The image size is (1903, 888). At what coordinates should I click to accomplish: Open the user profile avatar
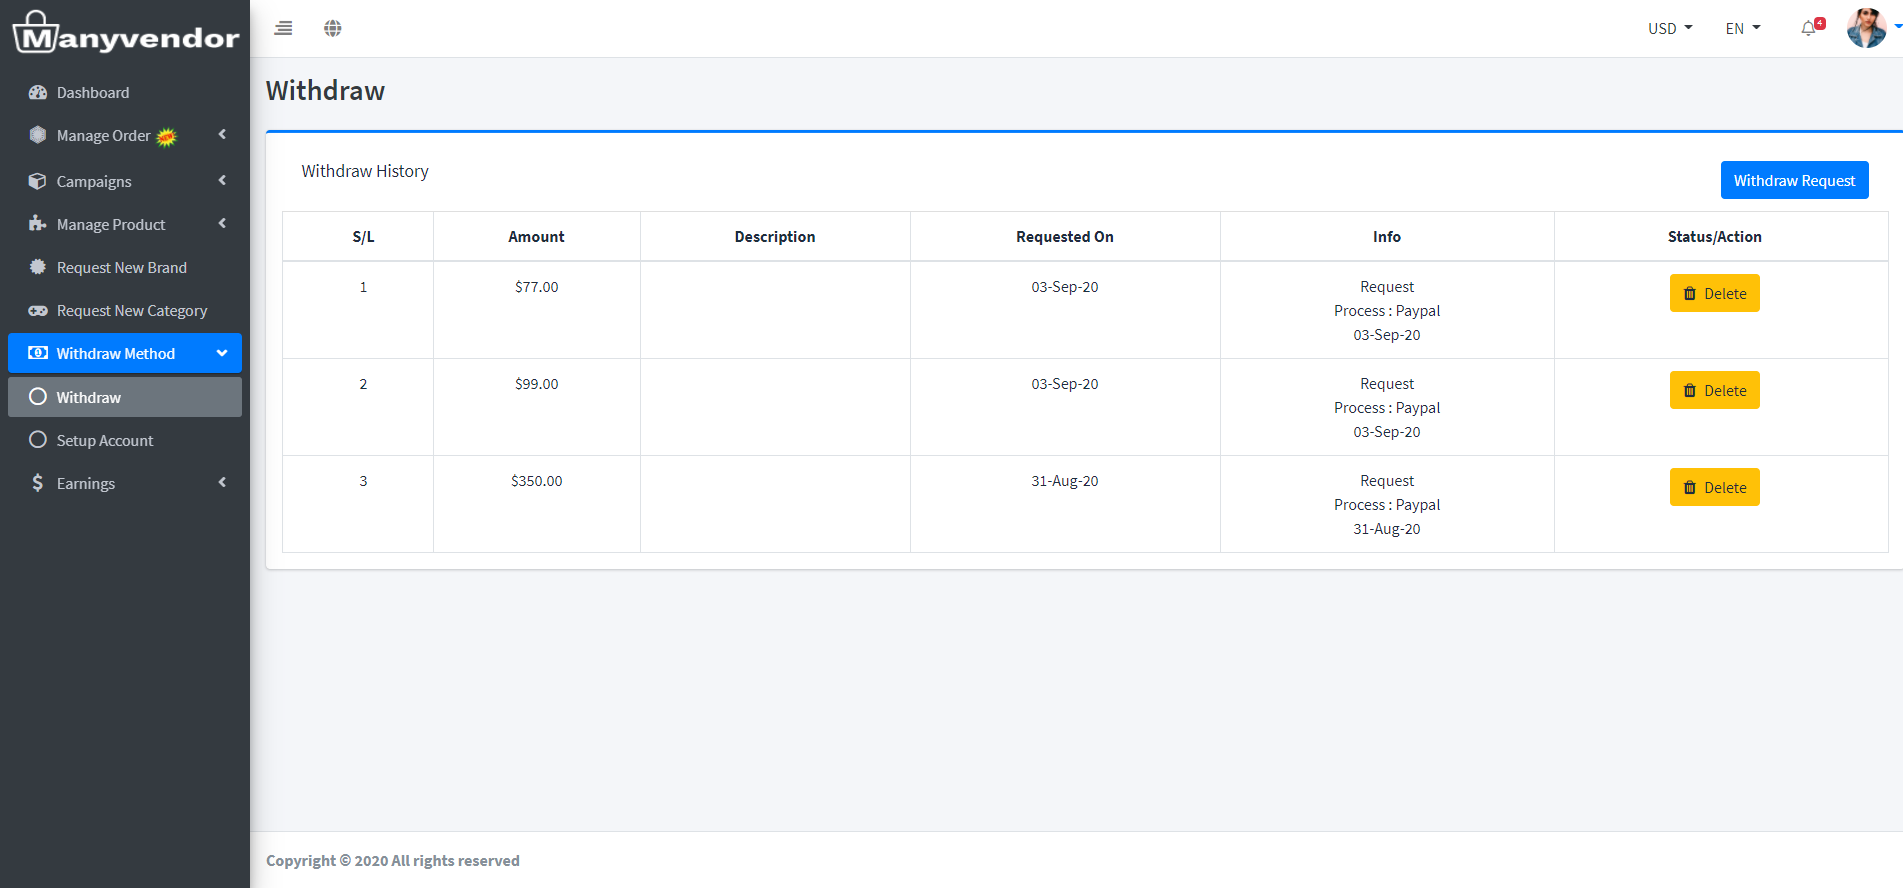tap(1866, 28)
